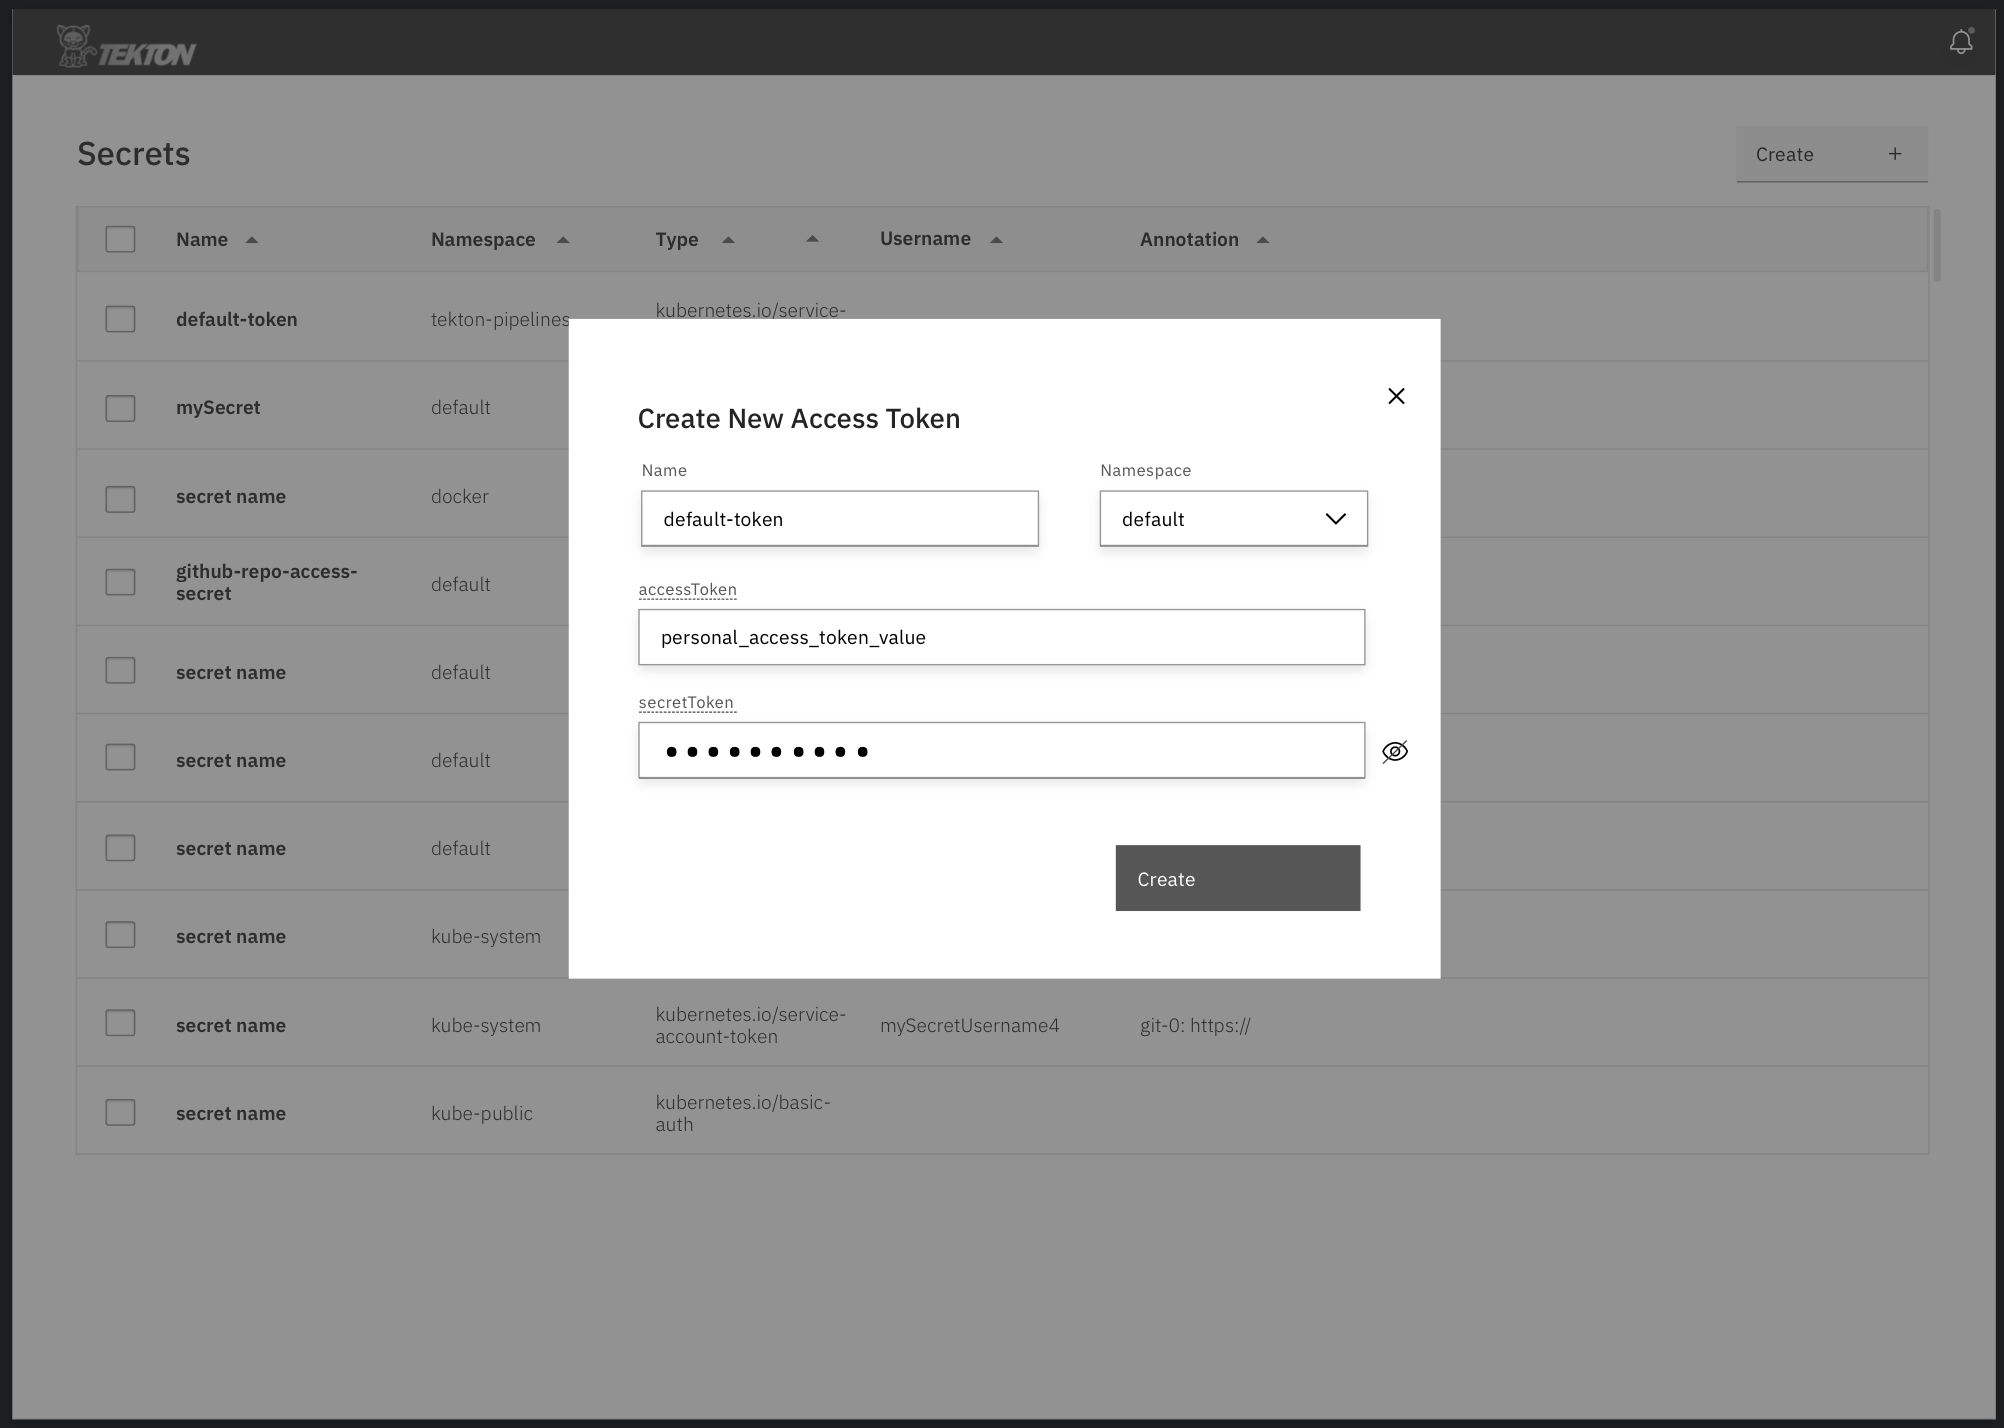Screen dimensions: 2004x1428
Task: Click the plus icon on the Create button
Action: click(x=1895, y=154)
